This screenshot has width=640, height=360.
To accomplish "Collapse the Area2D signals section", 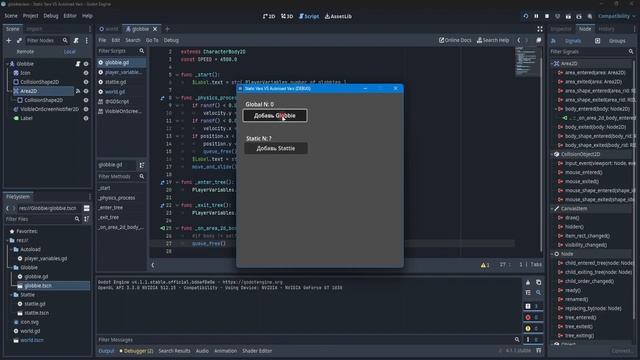I will pyautogui.click(x=552, y=64).
